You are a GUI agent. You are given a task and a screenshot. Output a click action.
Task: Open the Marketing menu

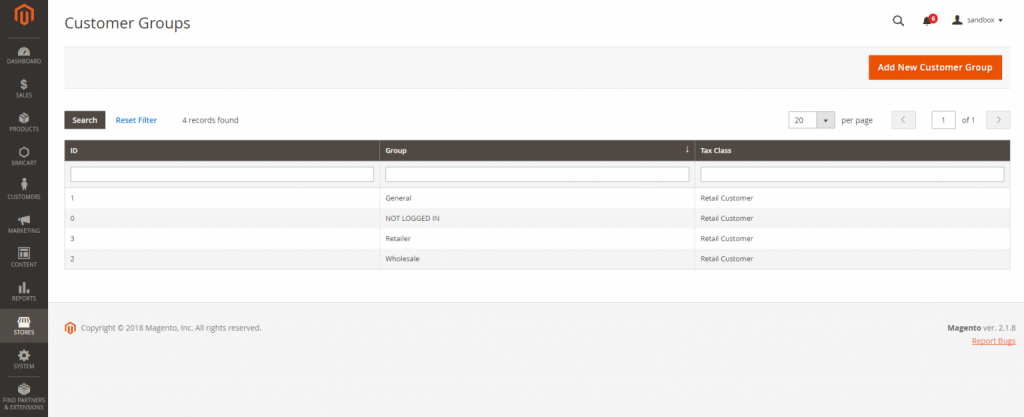tap(24, 224)
